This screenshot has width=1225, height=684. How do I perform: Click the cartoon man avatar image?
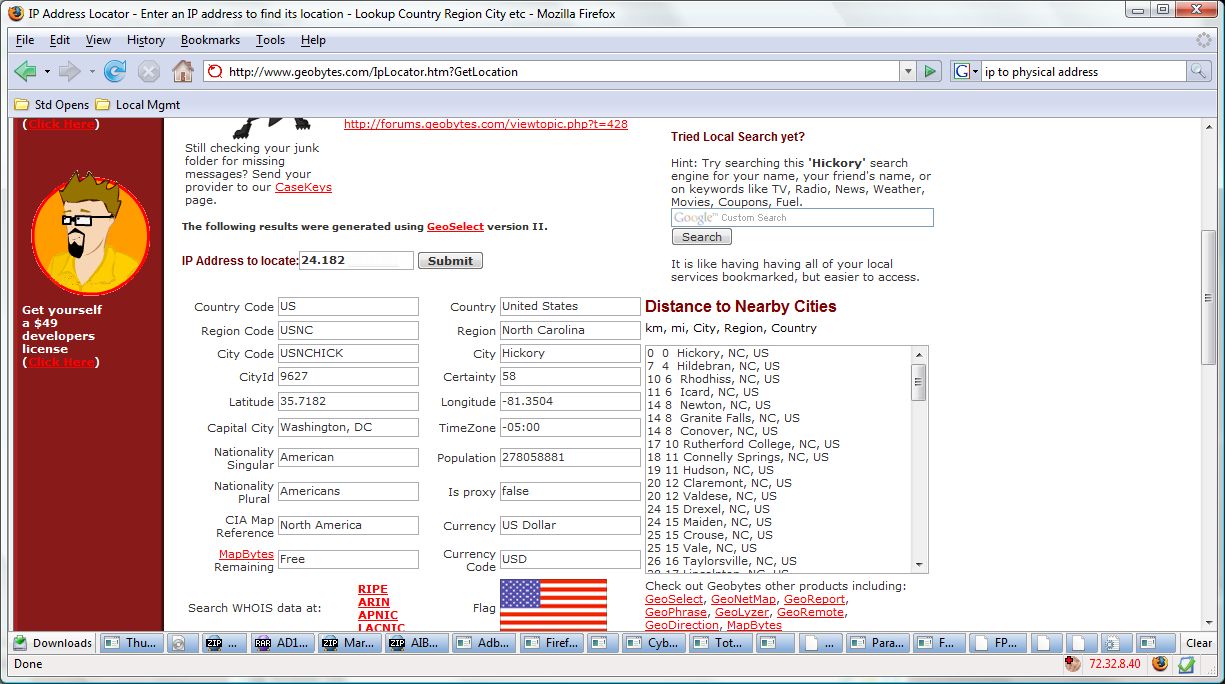click(x=90, y=233)
